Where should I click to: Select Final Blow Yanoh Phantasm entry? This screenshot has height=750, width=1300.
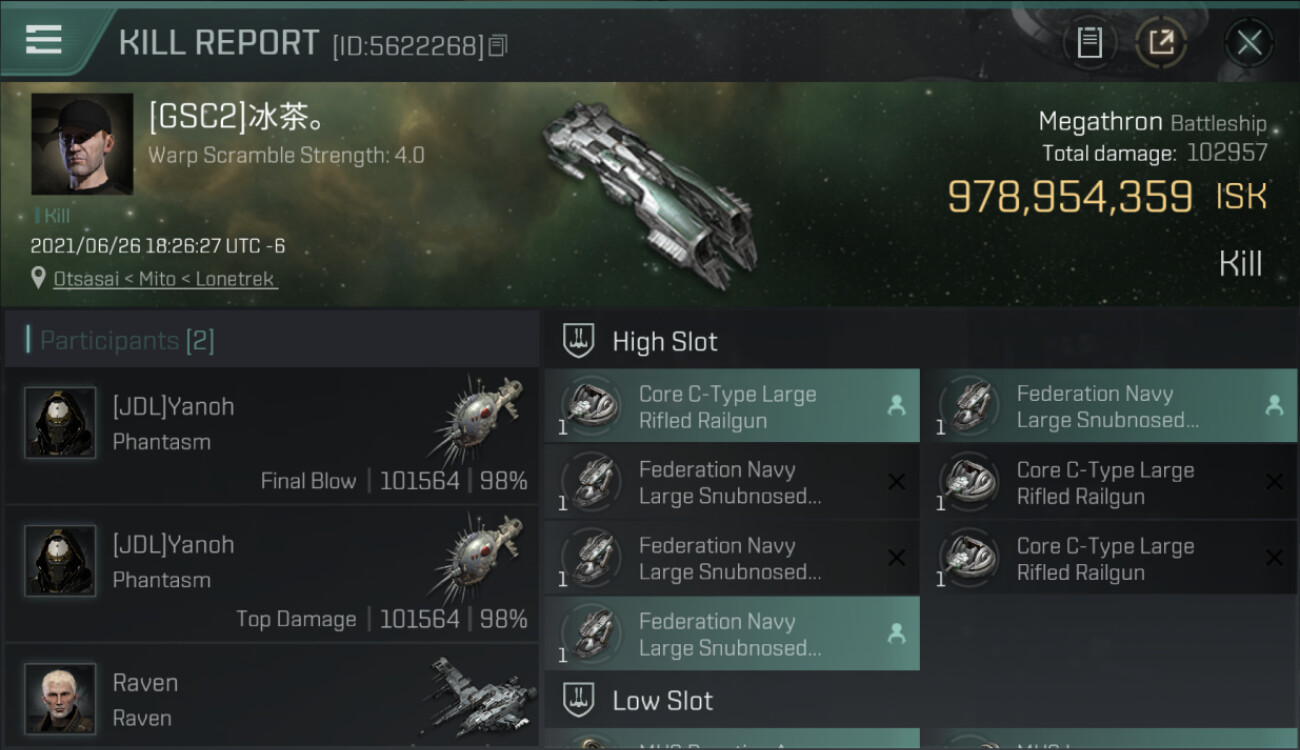(x=272, y=436)
